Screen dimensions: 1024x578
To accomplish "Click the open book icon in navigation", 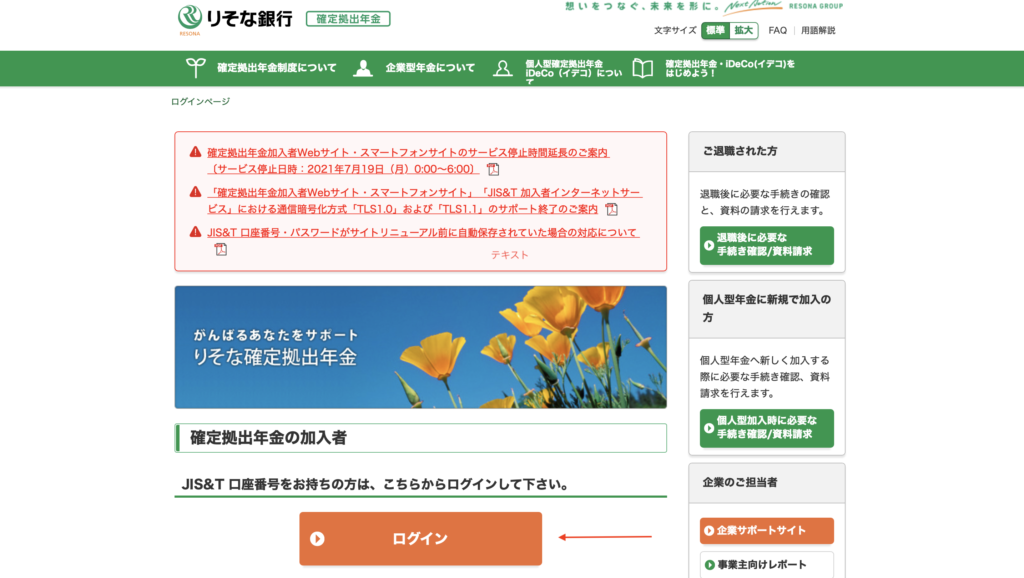I will pyautogui.click(x=643, y=68).
